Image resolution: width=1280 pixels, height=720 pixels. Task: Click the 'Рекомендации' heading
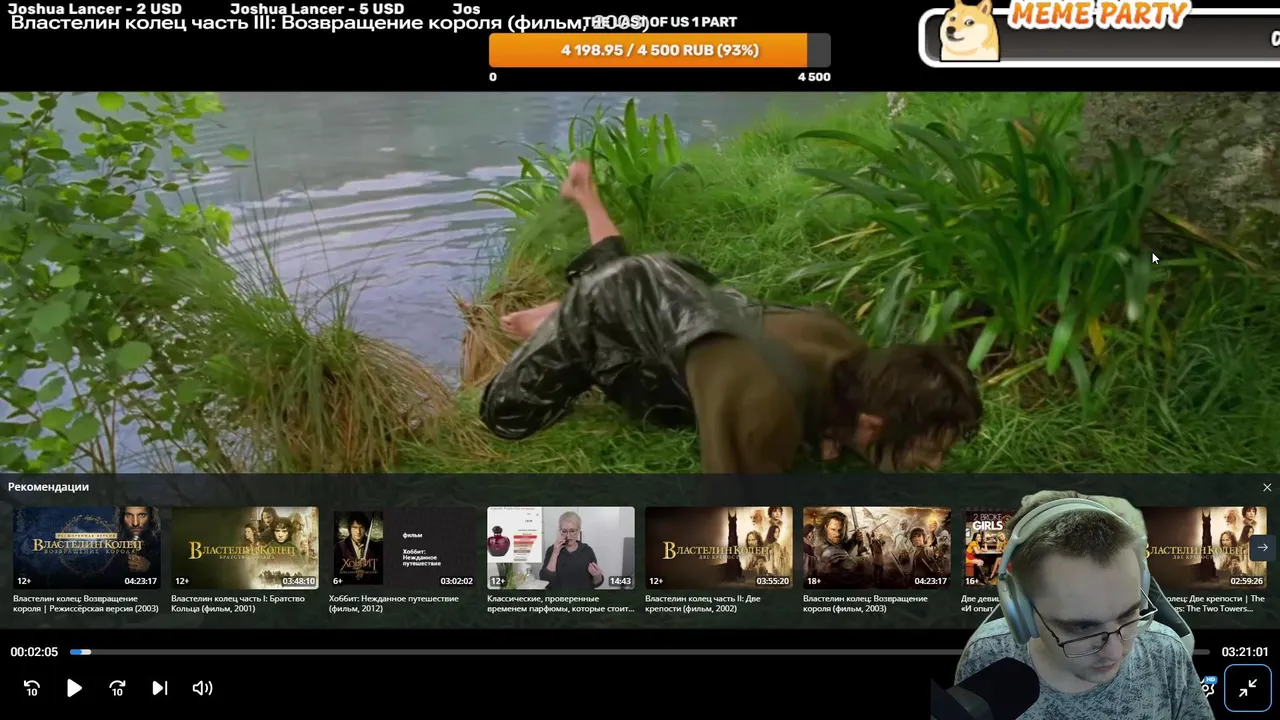pyautogui.click(x=48, y=487)
